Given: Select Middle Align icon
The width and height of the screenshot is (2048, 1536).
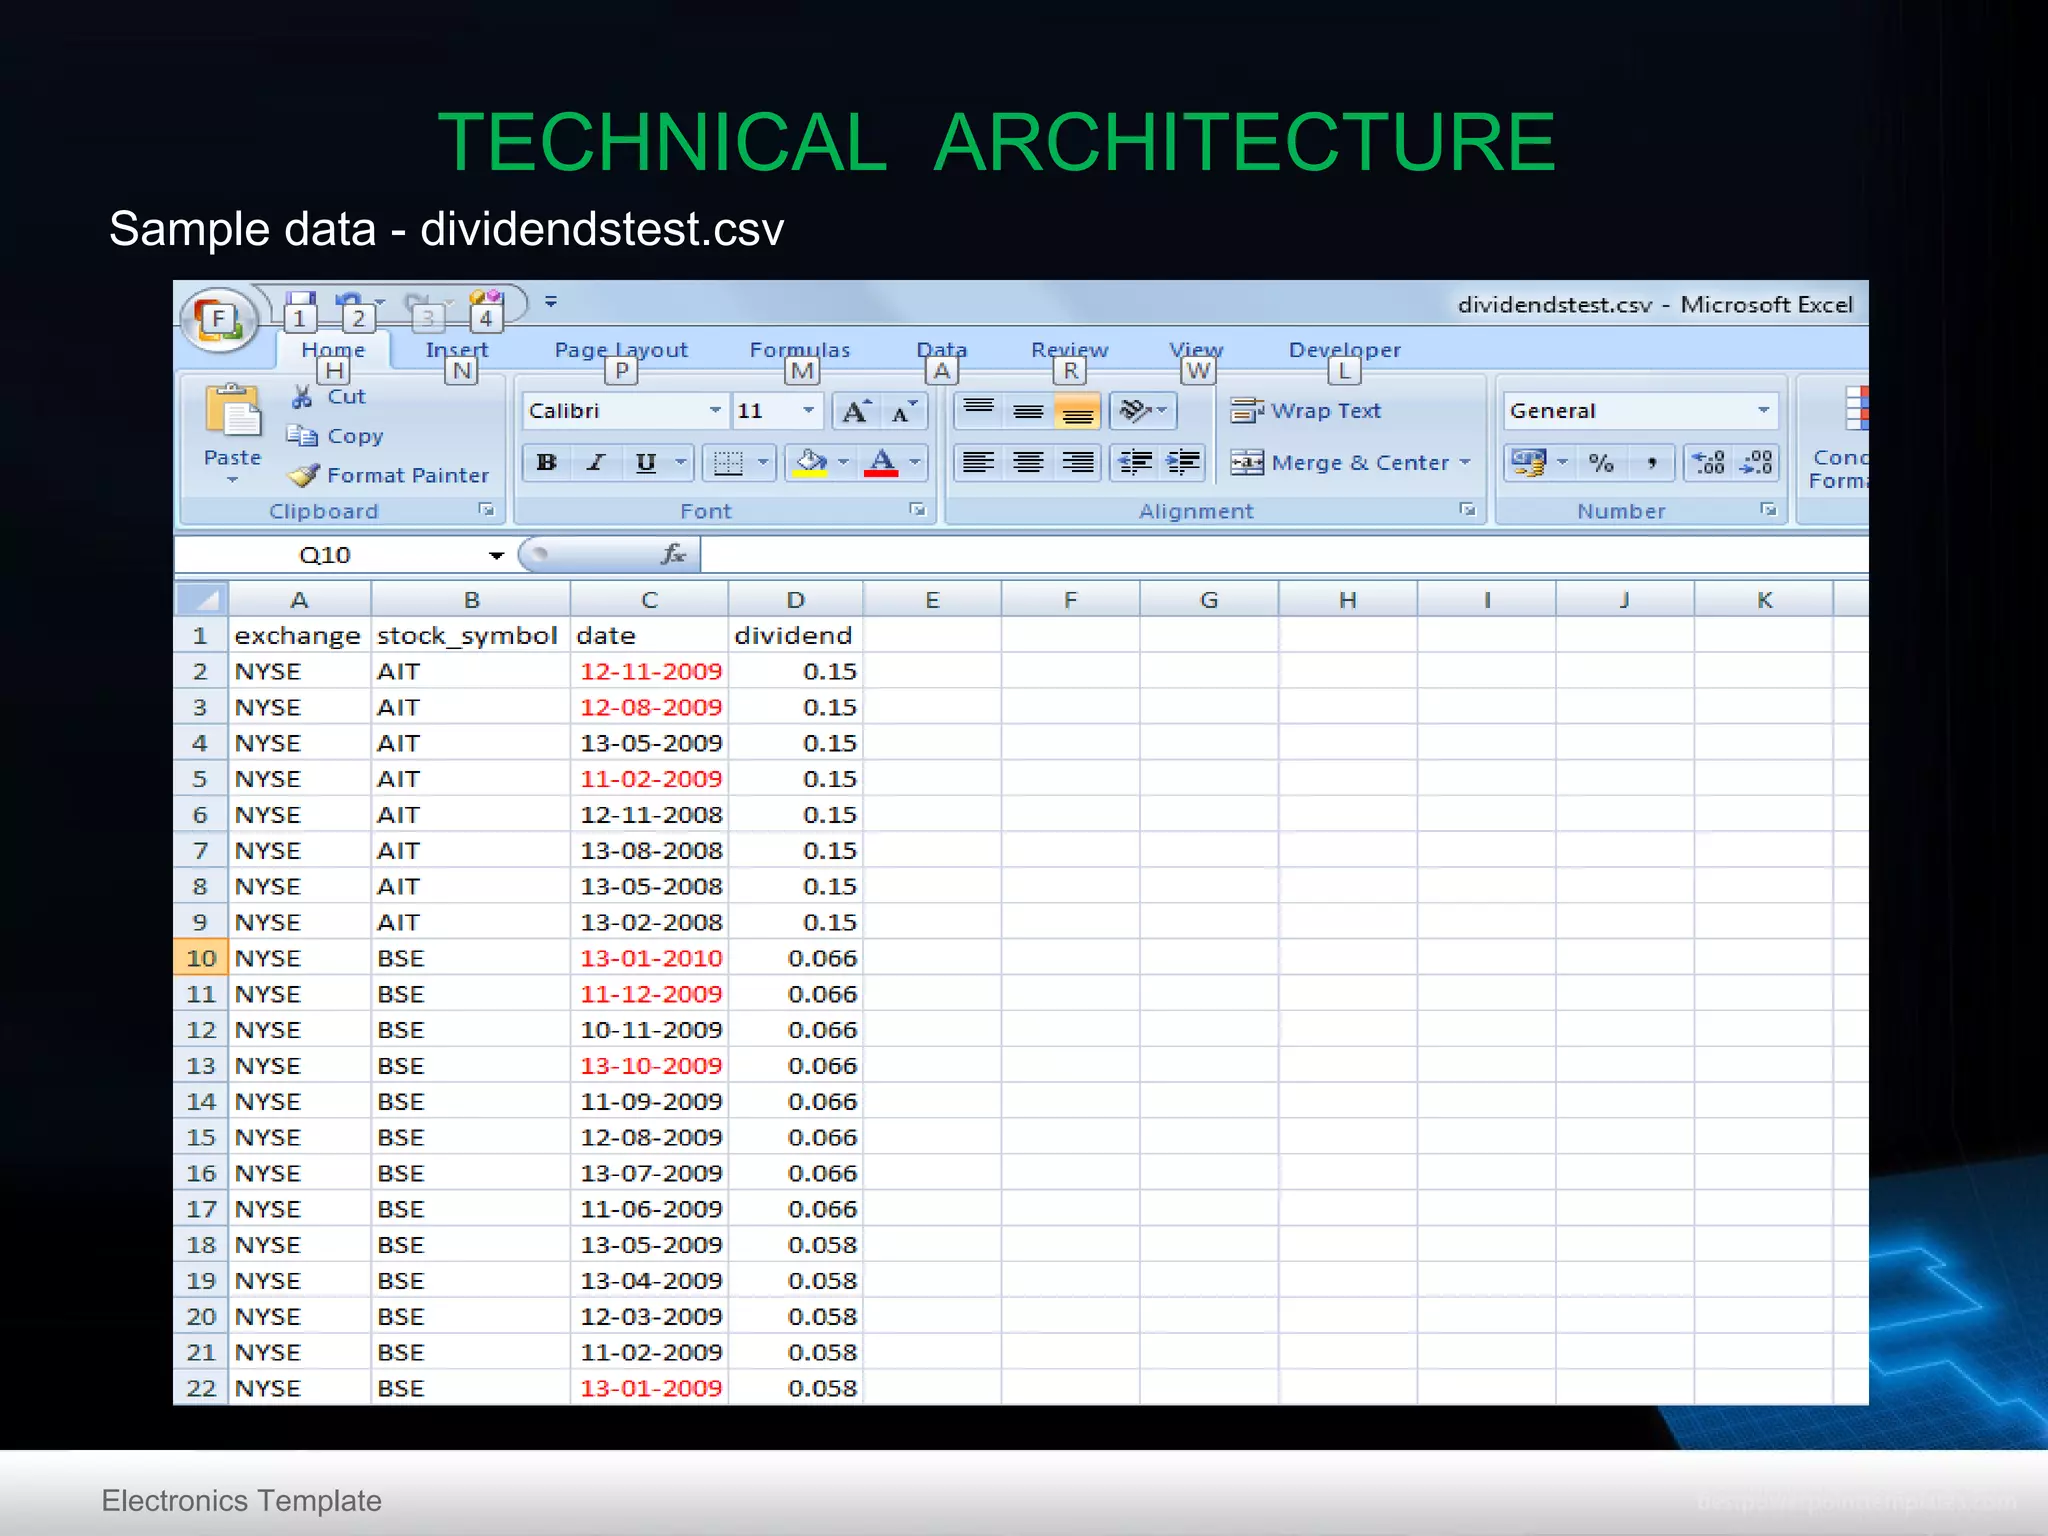Looking at the screenshot, I should [x=1028, y=410].
